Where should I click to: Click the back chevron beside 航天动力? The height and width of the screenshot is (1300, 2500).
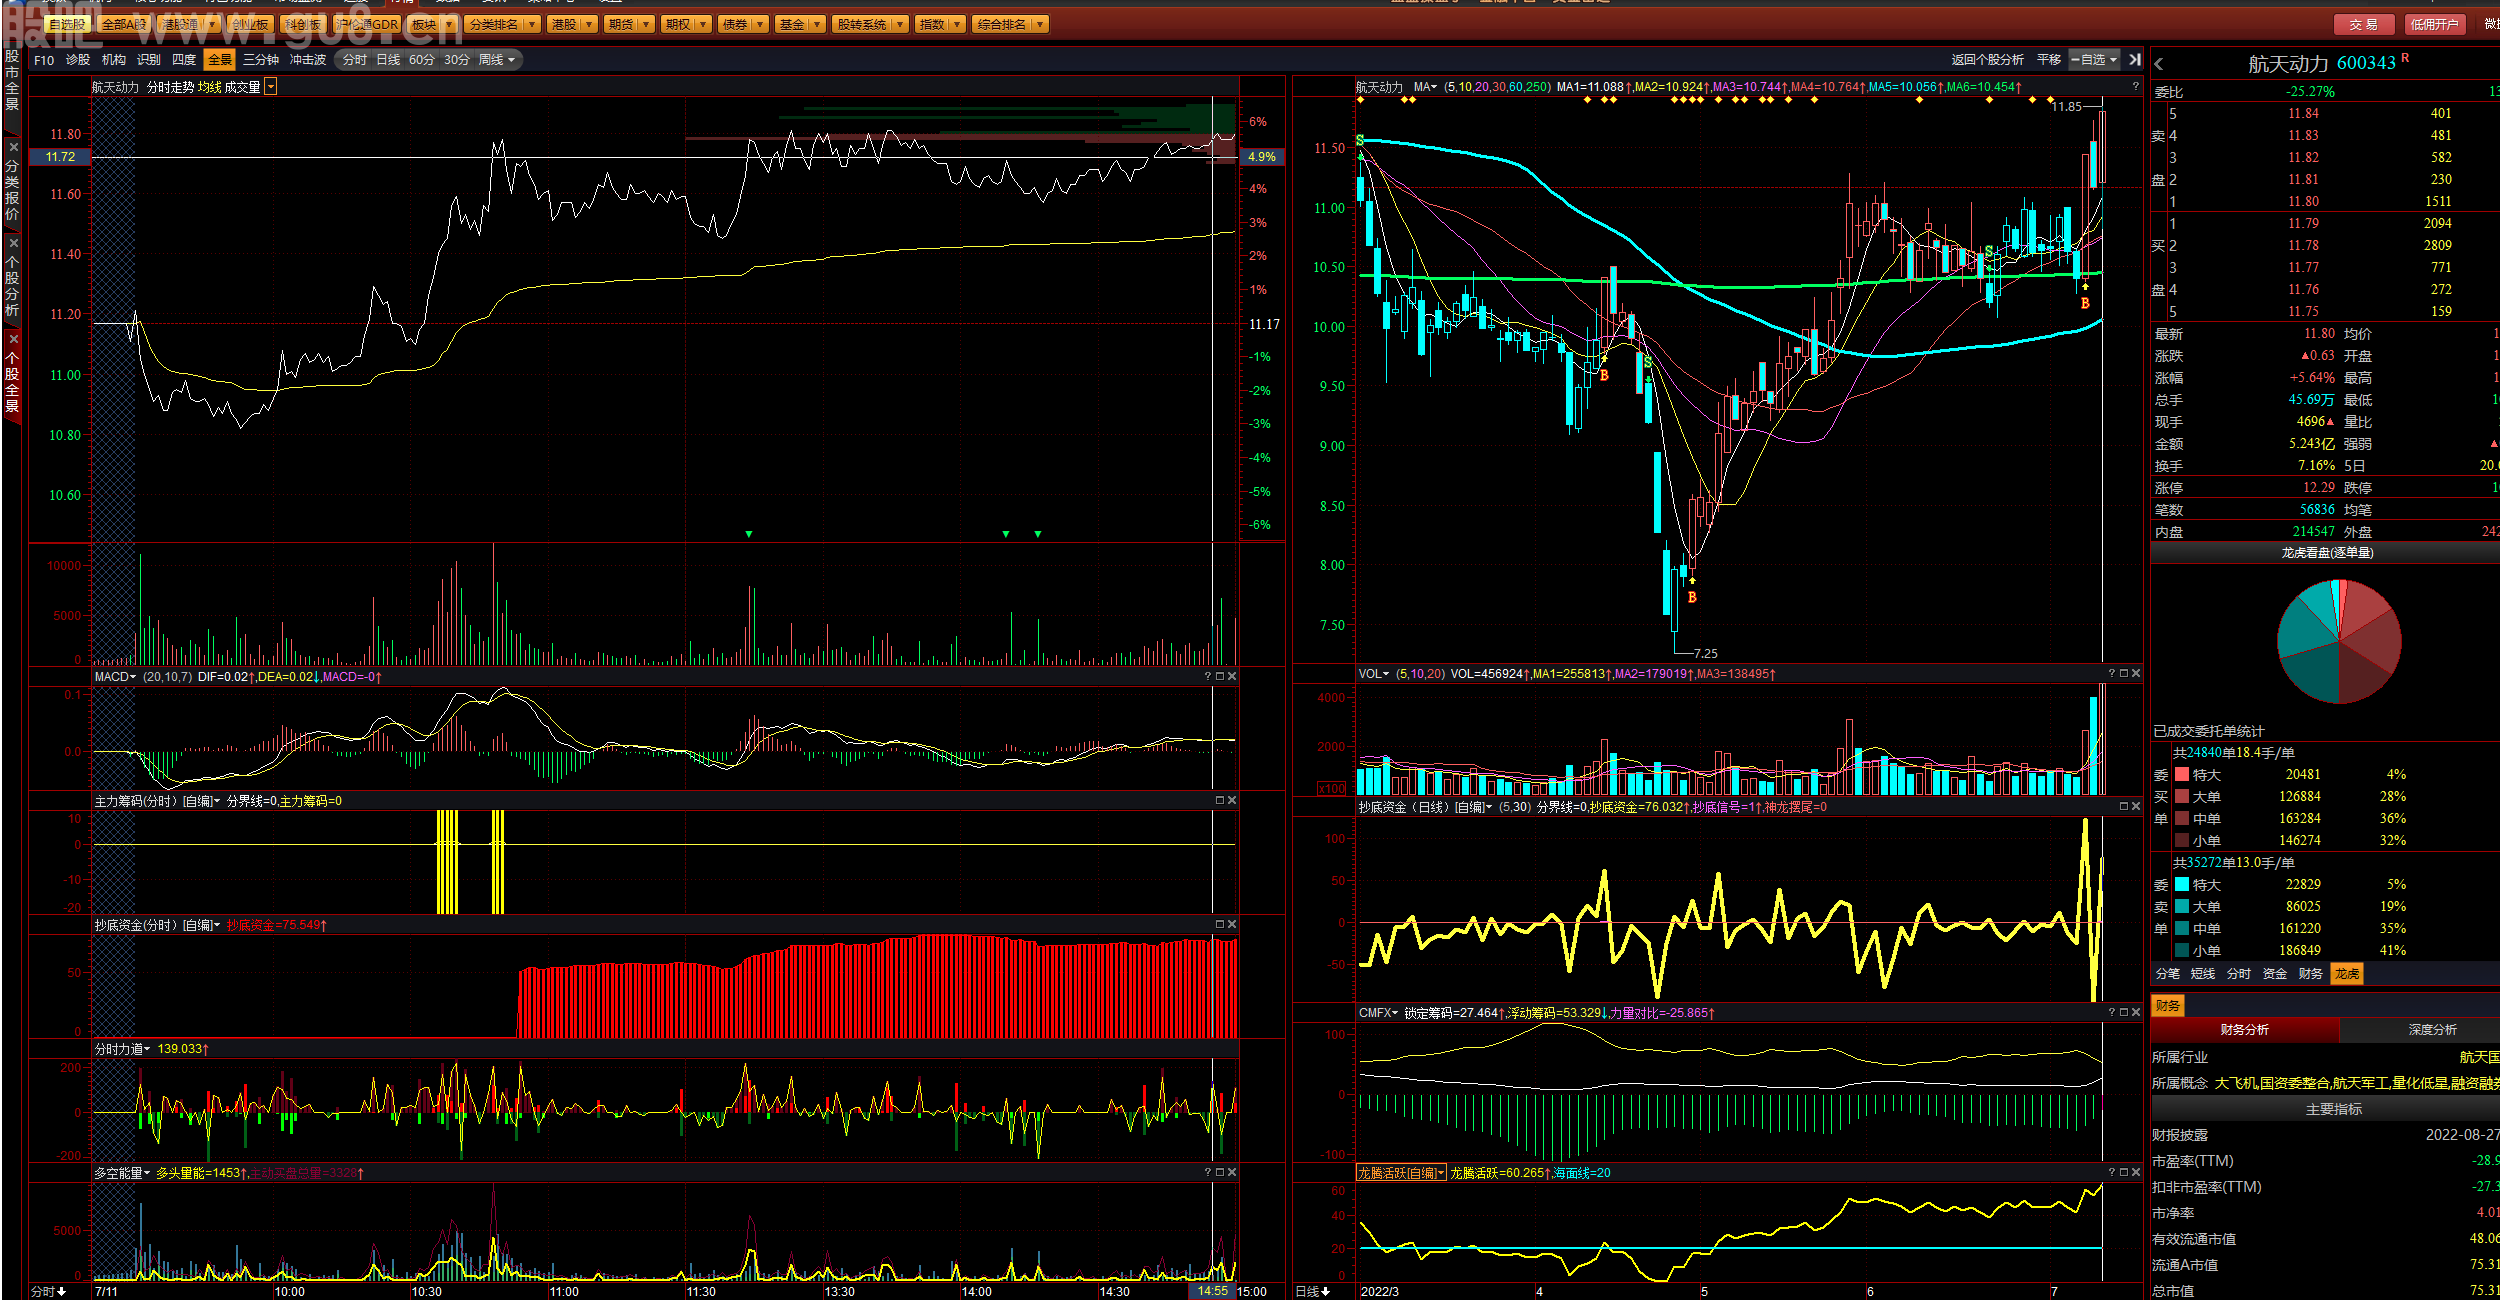2159,64
